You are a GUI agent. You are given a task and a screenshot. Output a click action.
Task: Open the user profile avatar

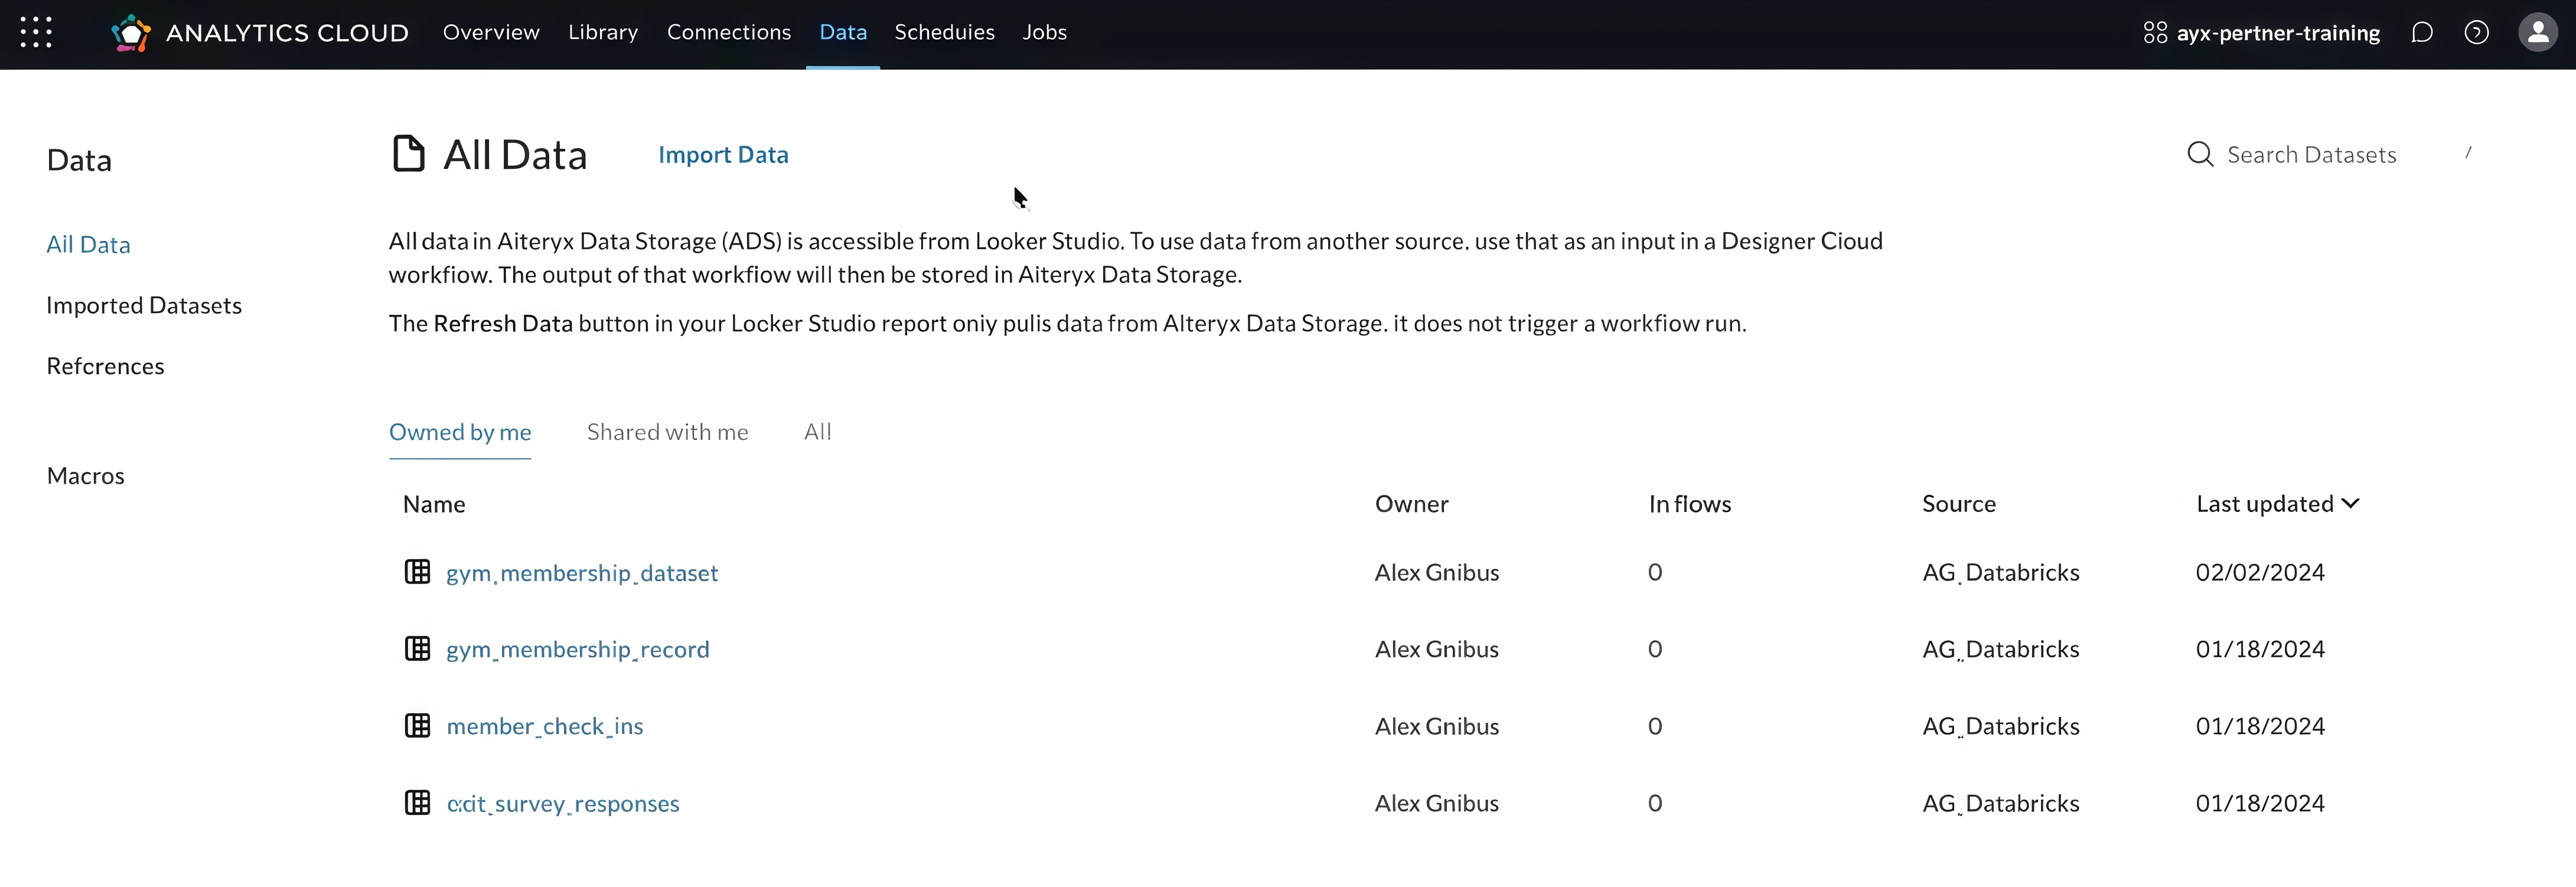coord(2537,33)
